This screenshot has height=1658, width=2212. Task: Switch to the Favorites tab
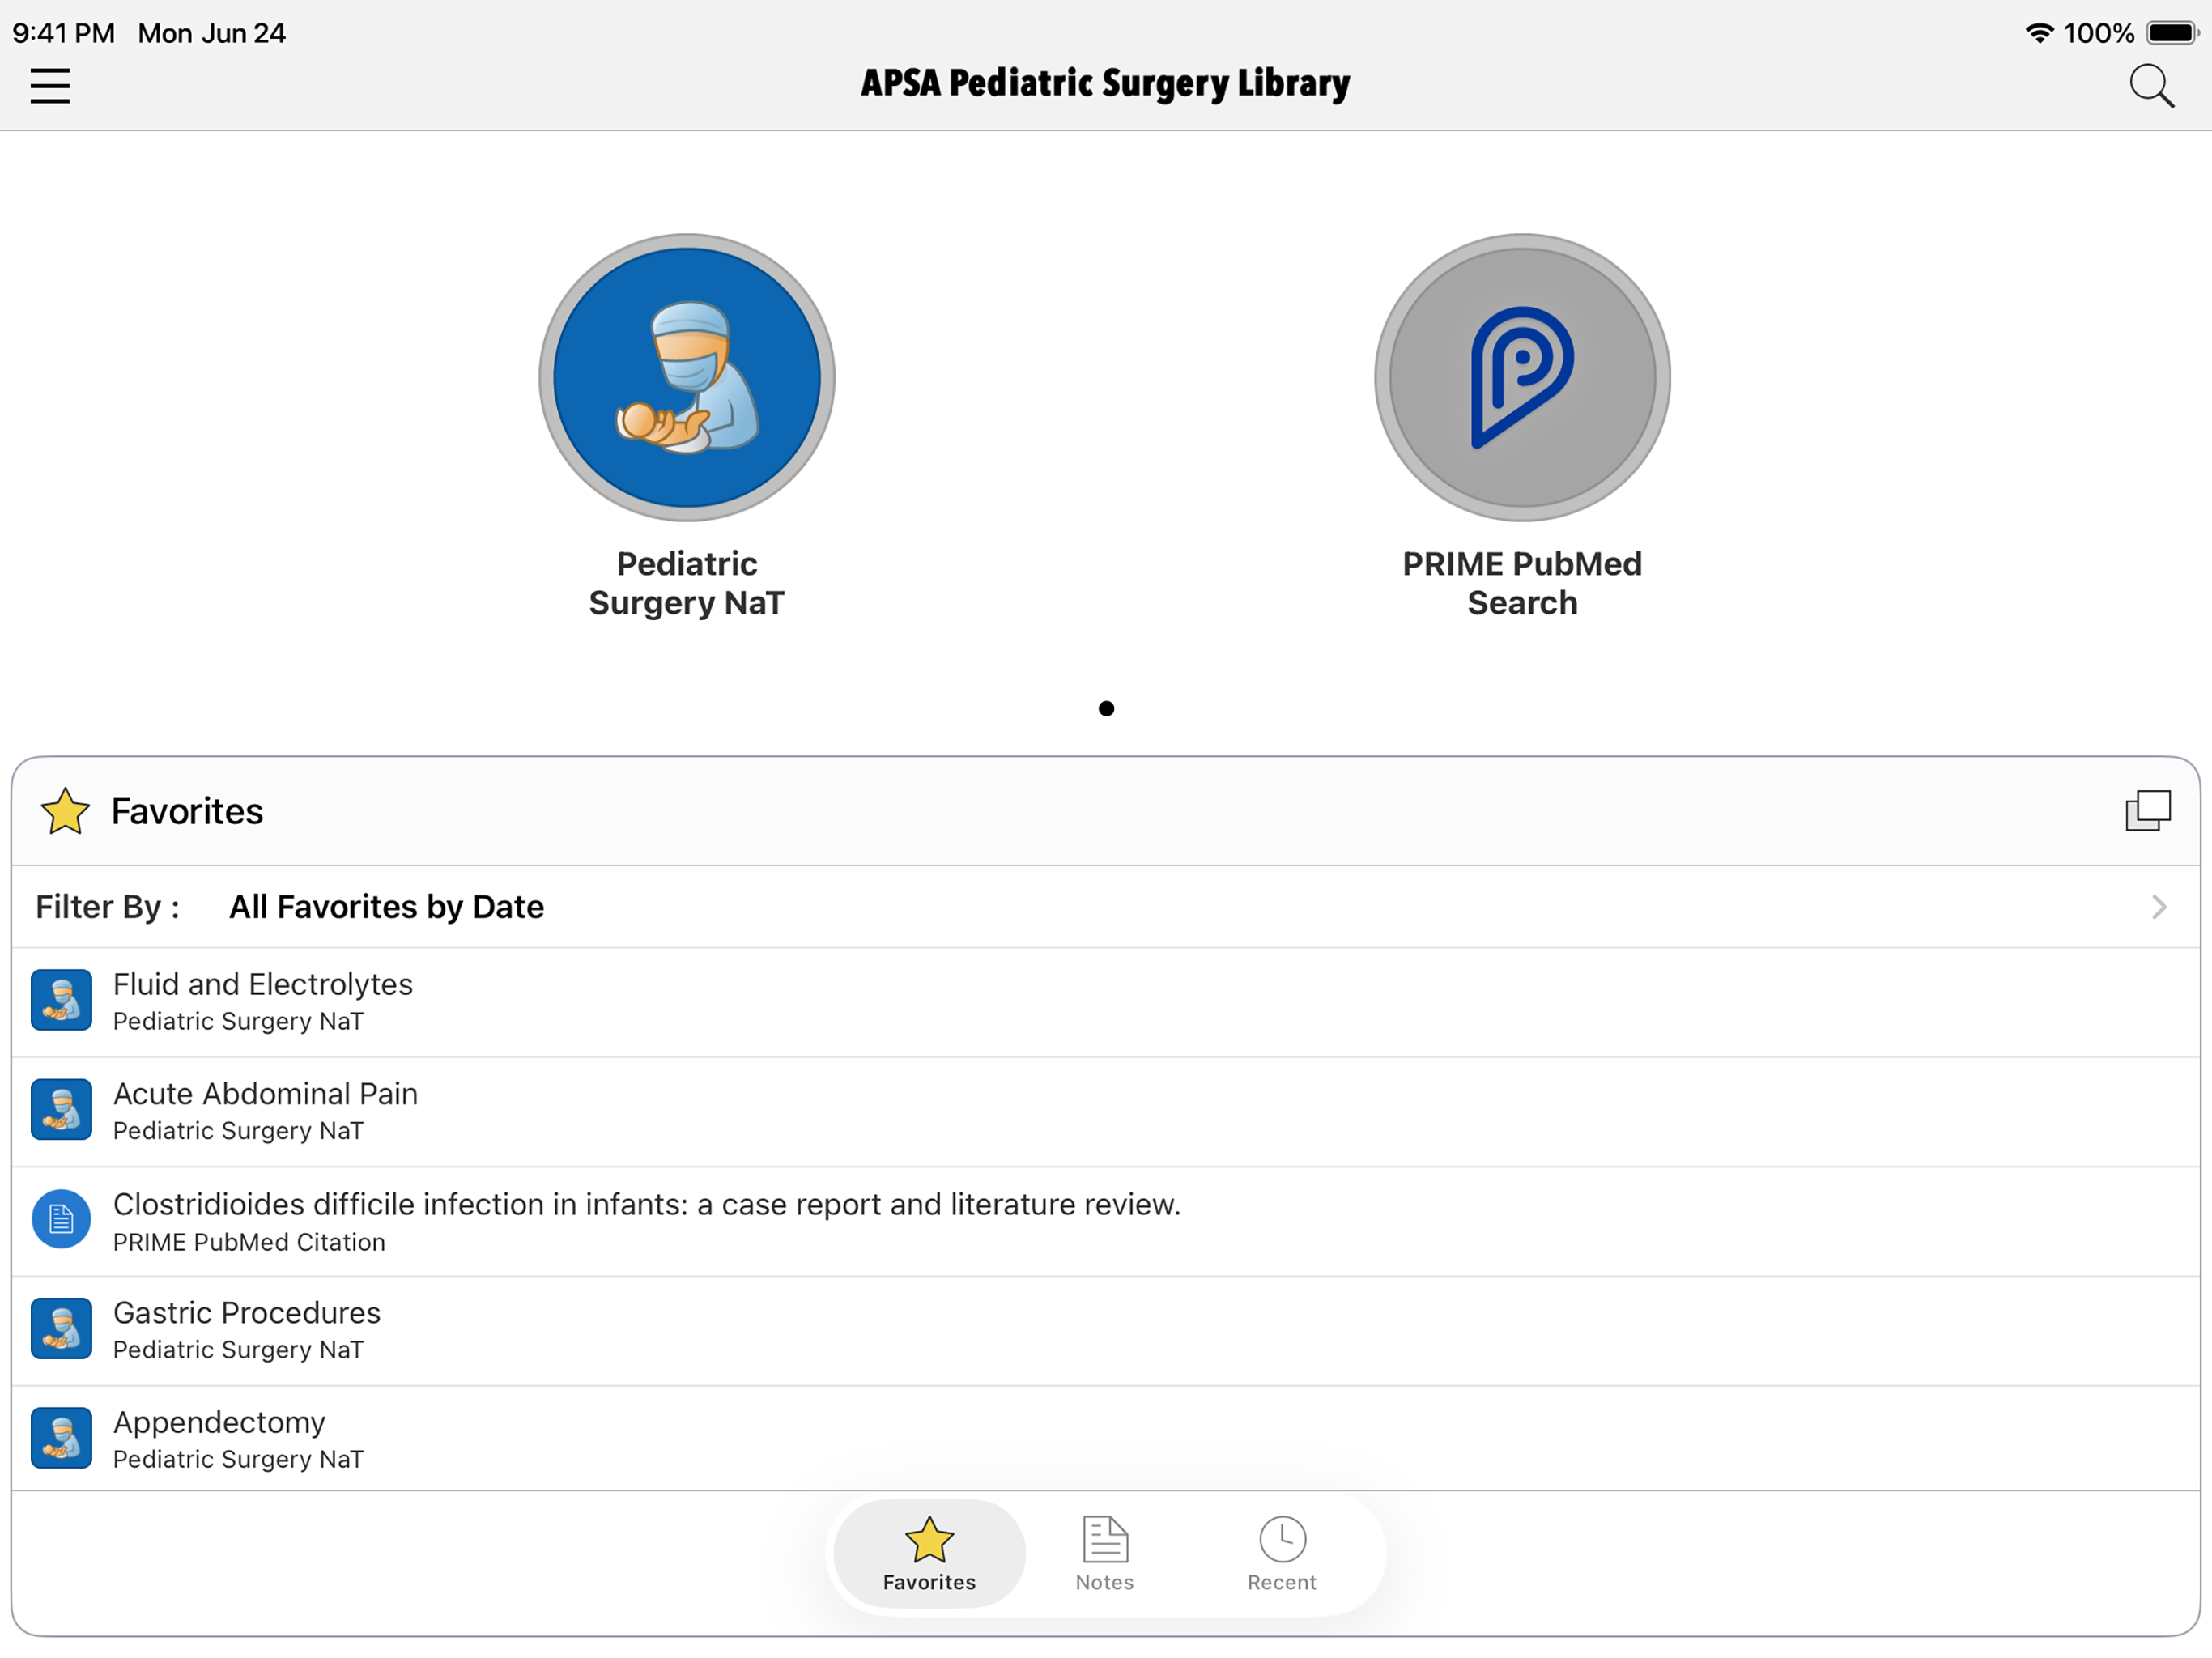pos(929,1553)
